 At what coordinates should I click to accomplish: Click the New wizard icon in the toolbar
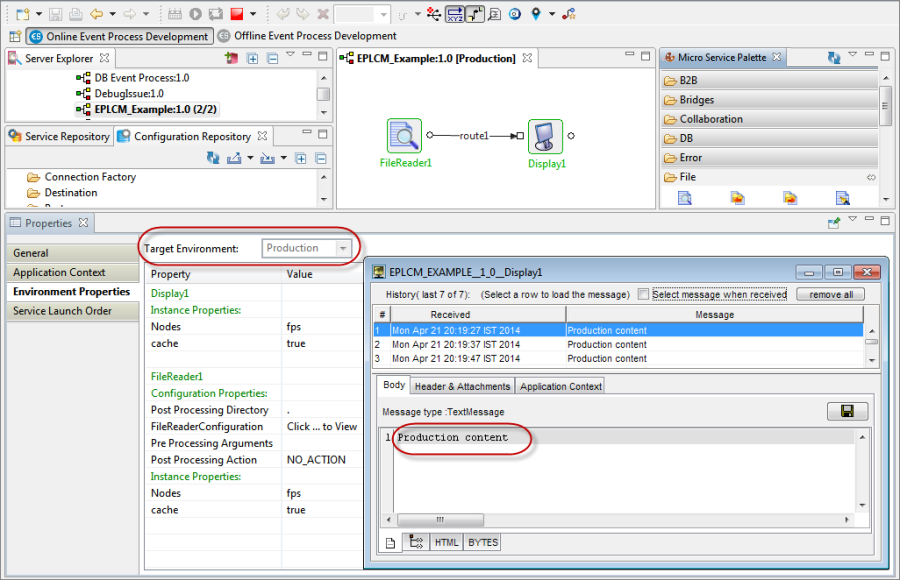click(22, 14)
